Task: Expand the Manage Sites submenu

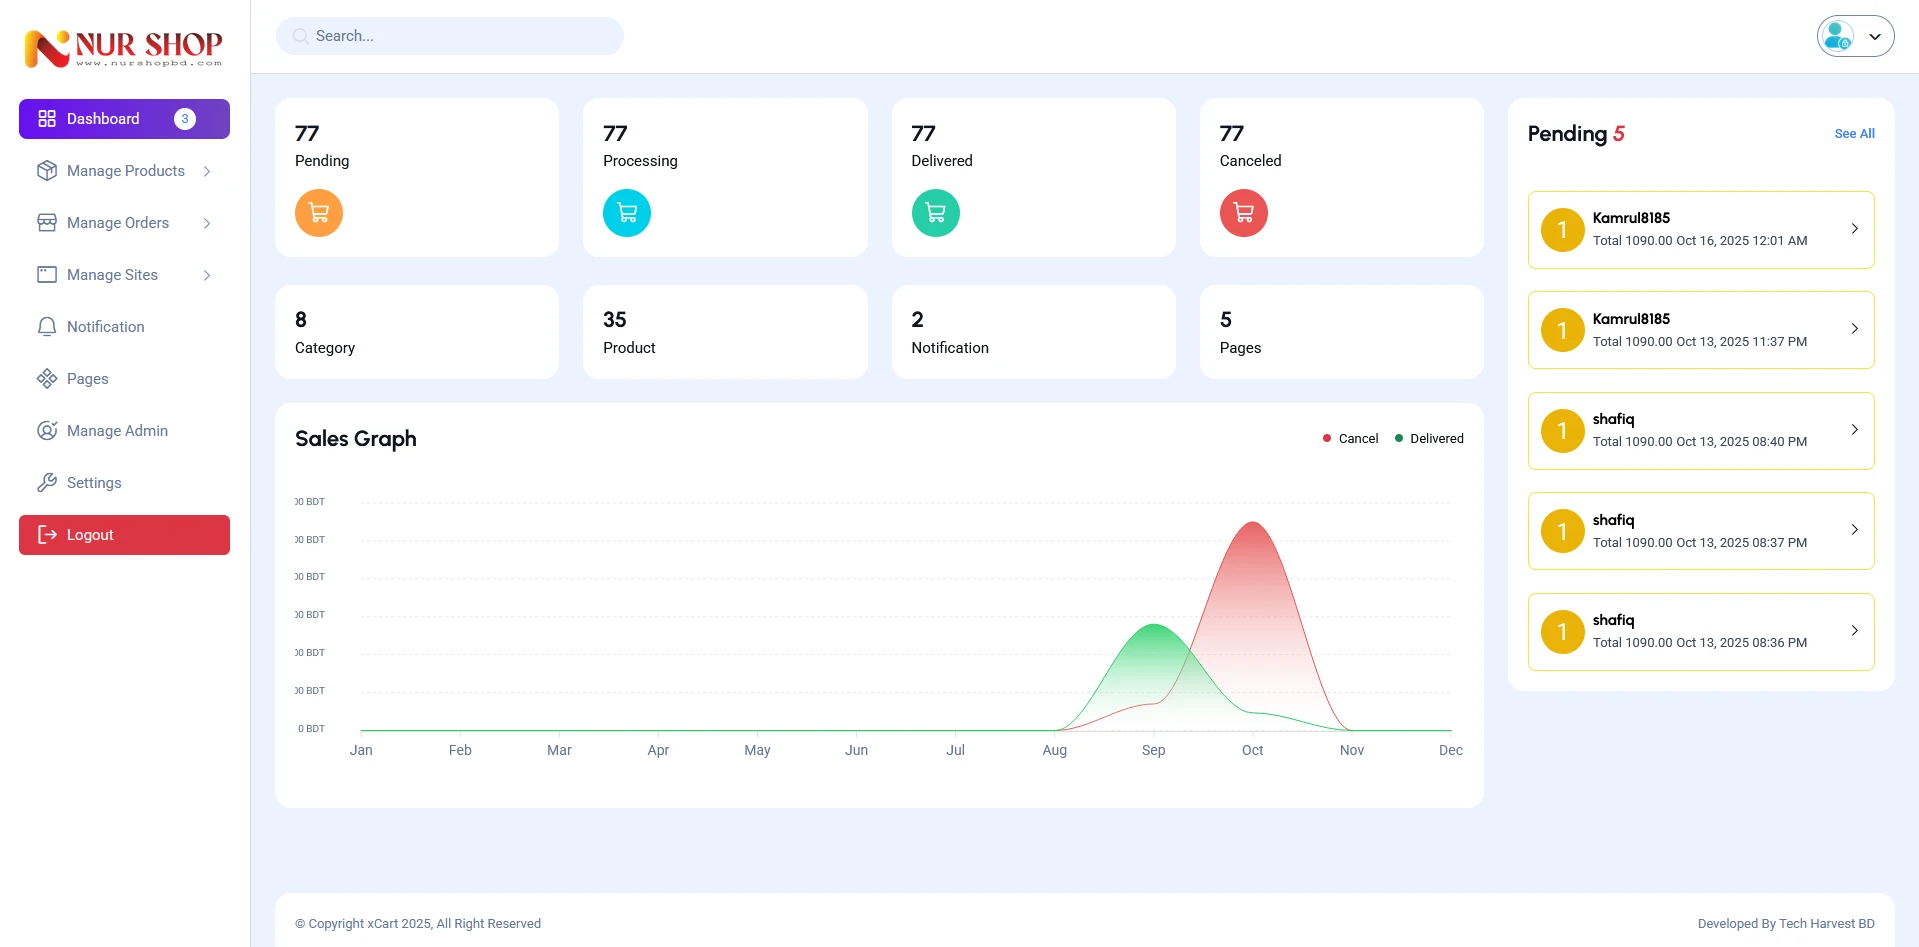Action: 124,275
